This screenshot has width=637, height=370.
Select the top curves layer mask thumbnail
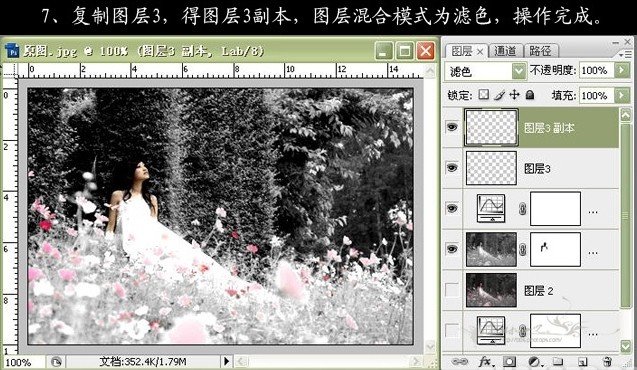coord(555,209)
